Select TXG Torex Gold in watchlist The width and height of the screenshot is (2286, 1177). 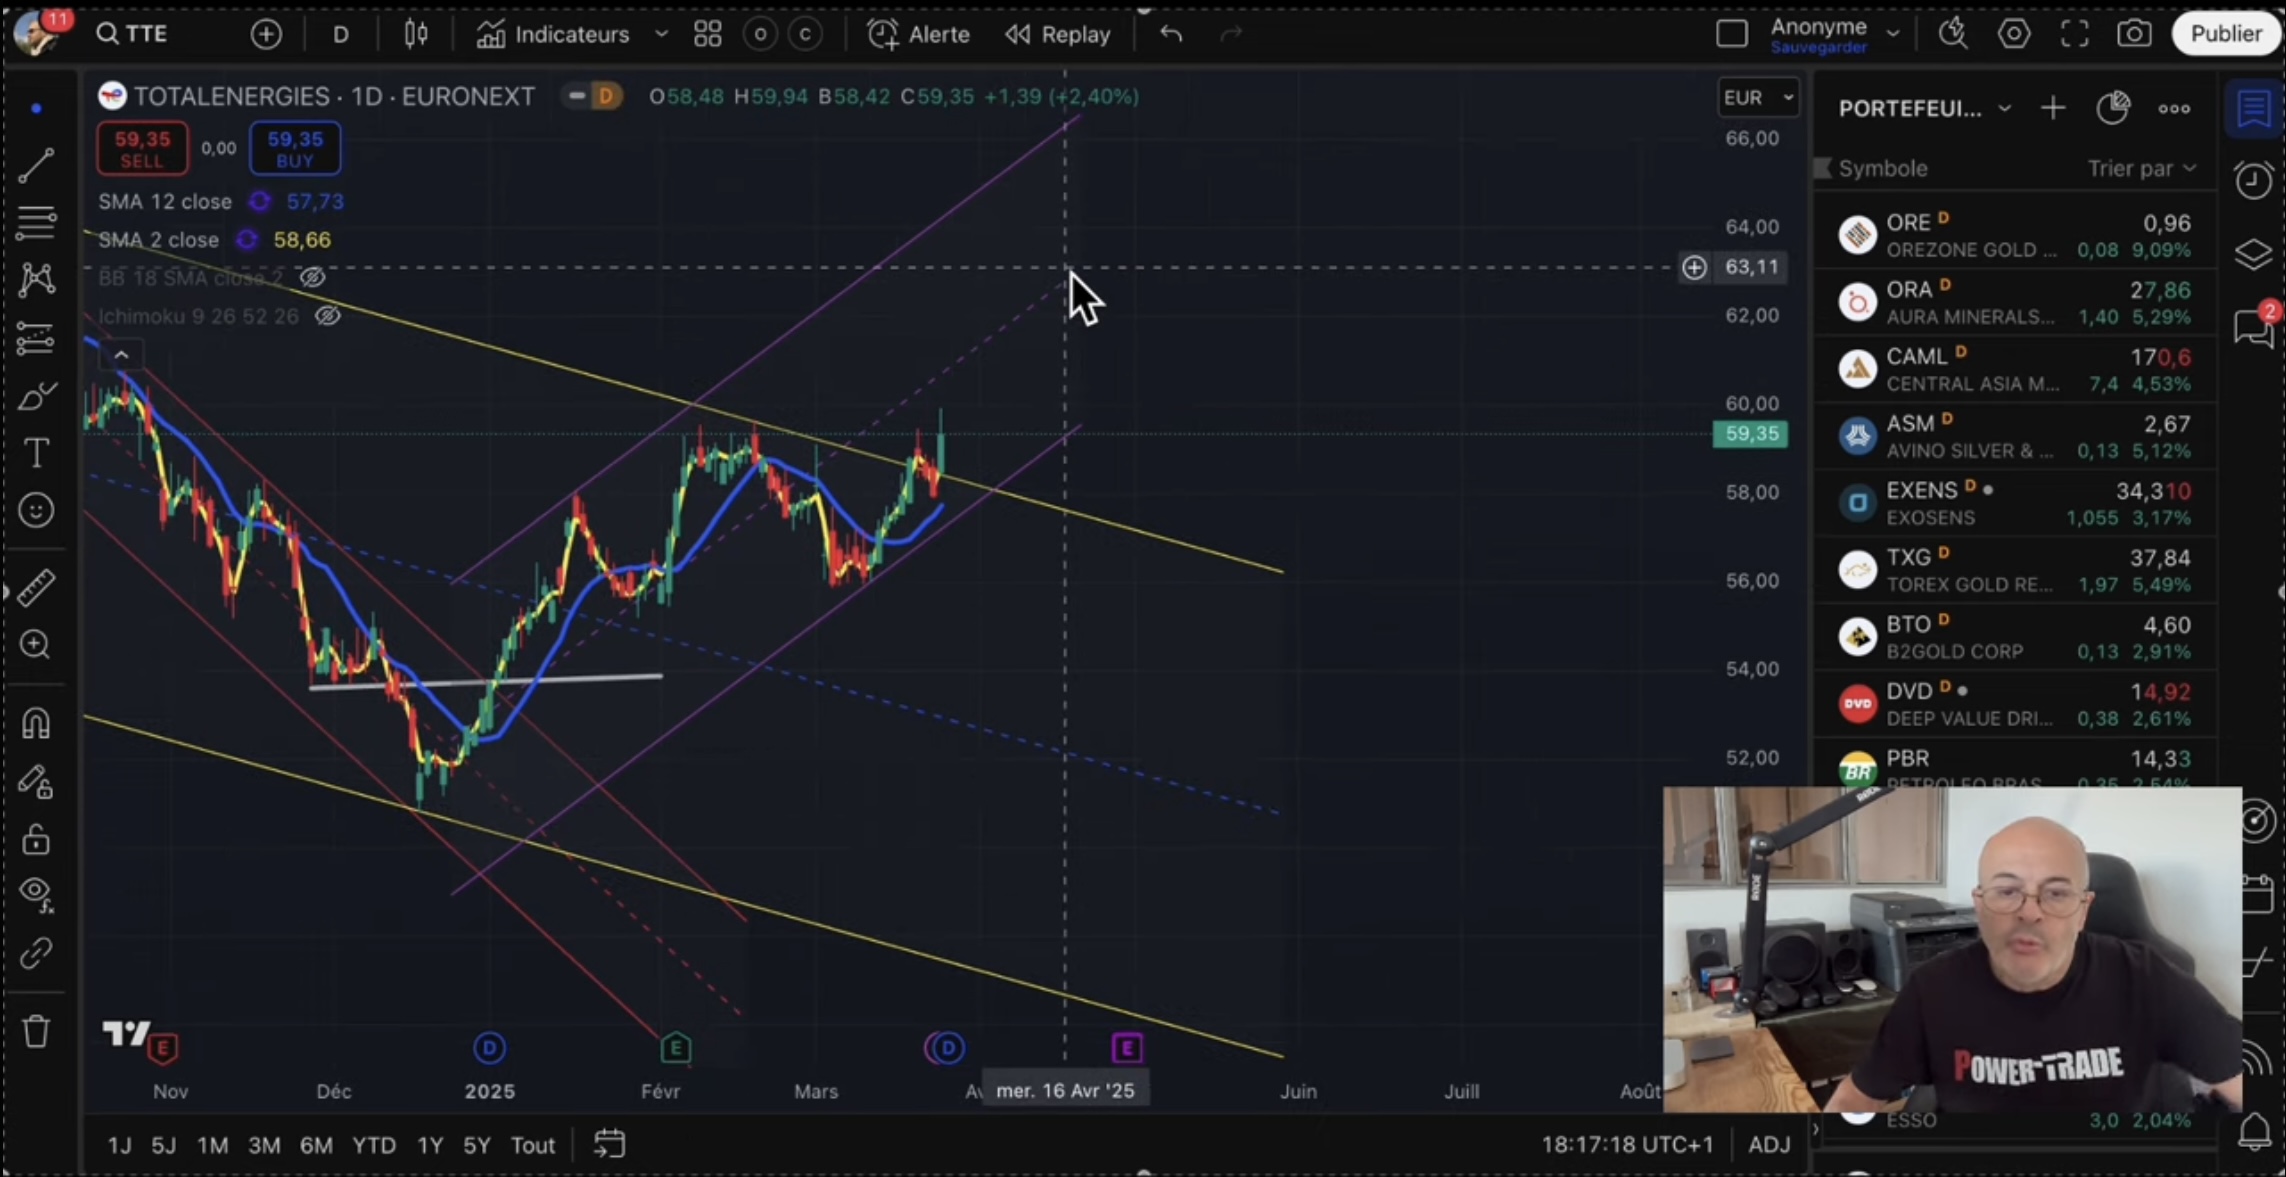pos(2015,570)
